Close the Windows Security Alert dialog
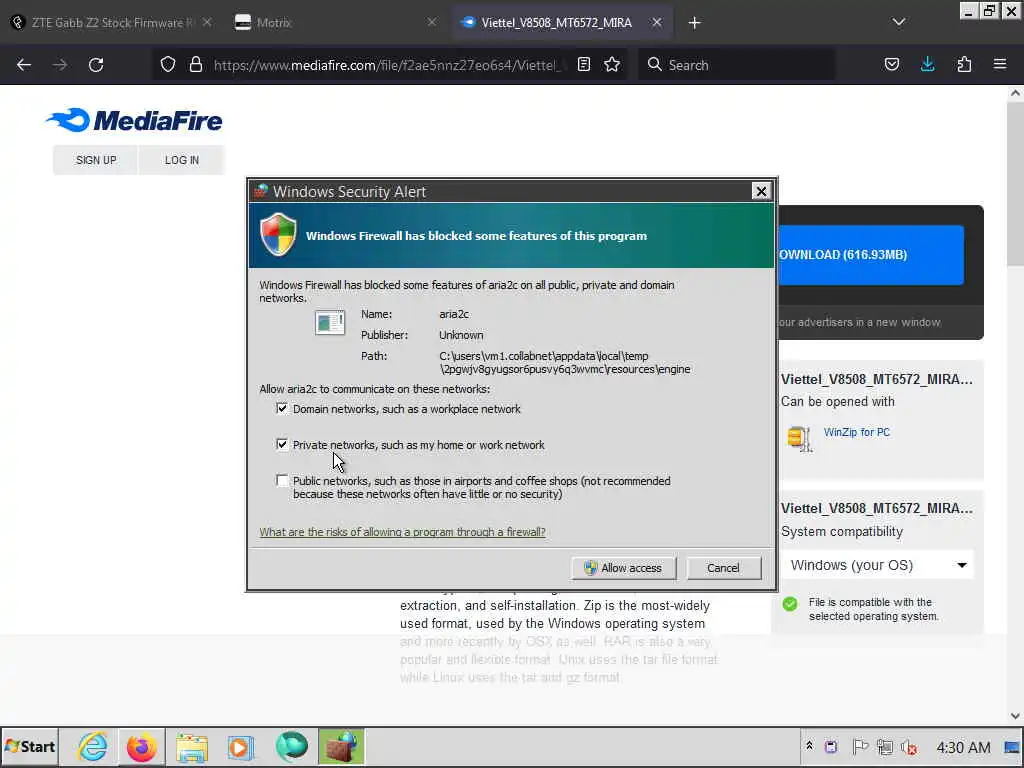Viewport: 1024px width, 768px height. 761,191
